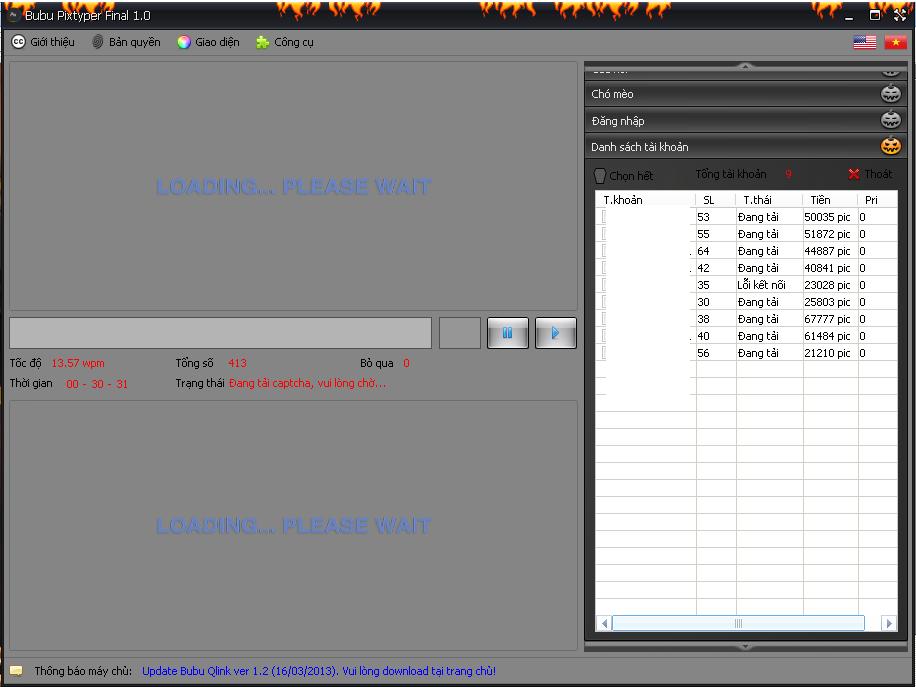Screen dimensions: 916x687
Task: Click the account list right scroll arrow
Action: click(x=889, y=623)
